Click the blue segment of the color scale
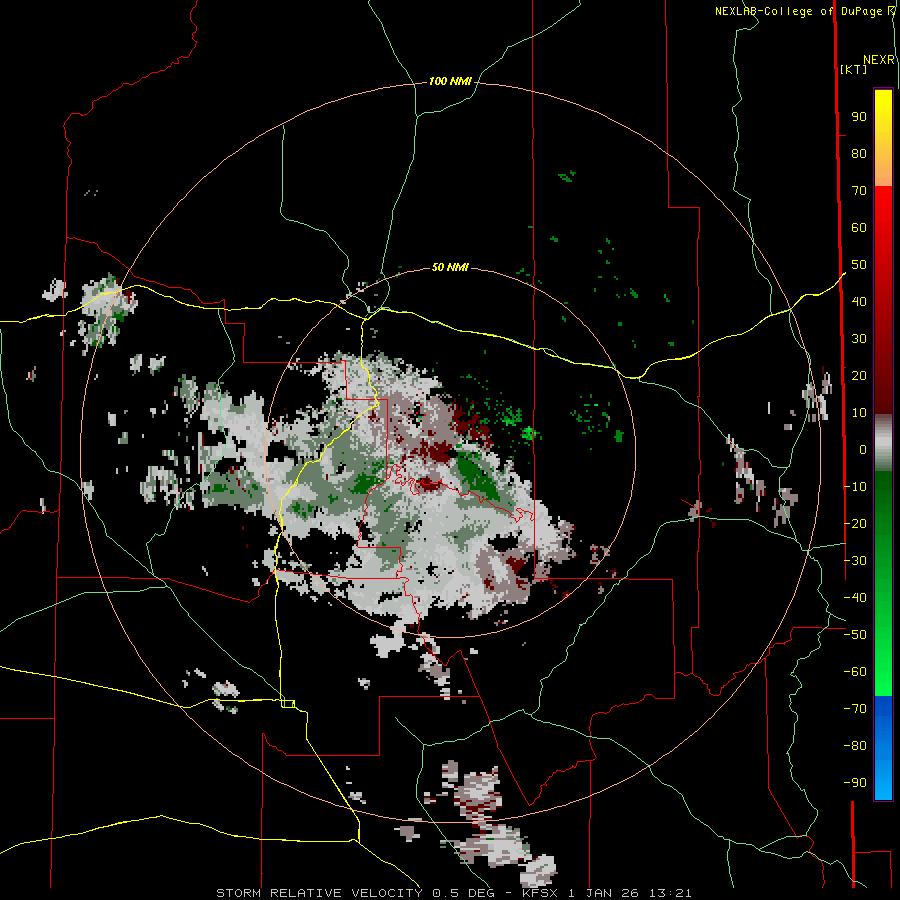This screenshot has width=900, height=900. (x=883, y=748)
